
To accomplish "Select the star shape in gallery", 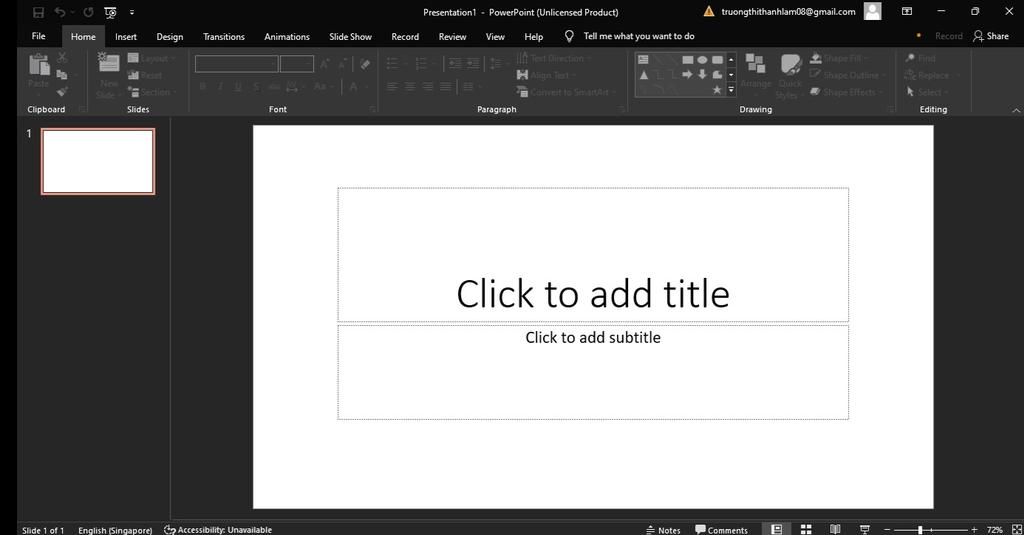I will (x=717, y=89).
